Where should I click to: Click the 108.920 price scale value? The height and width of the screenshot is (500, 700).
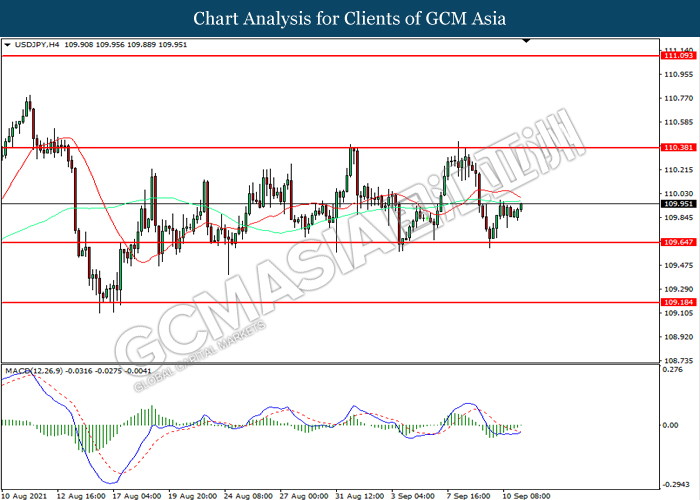[679, 337]
